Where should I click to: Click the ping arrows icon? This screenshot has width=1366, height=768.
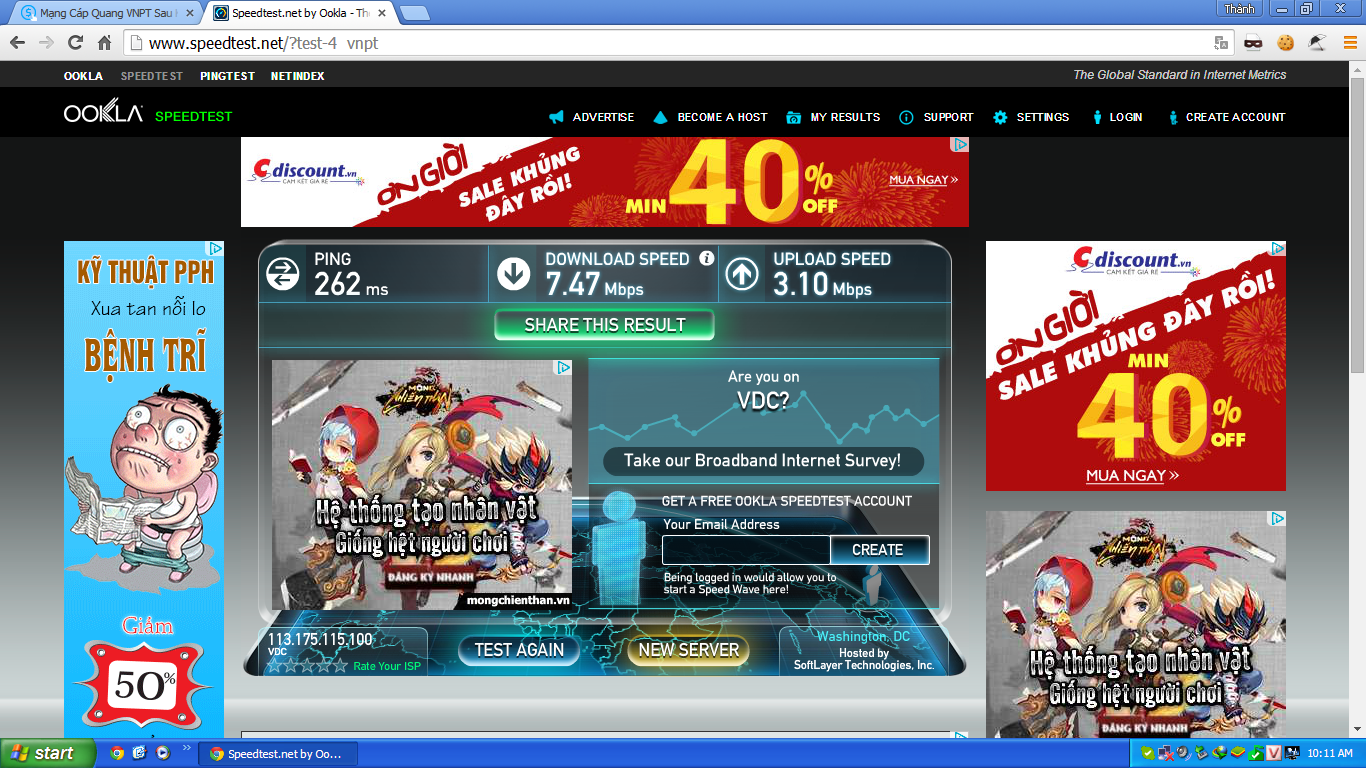tap(283, 274)
